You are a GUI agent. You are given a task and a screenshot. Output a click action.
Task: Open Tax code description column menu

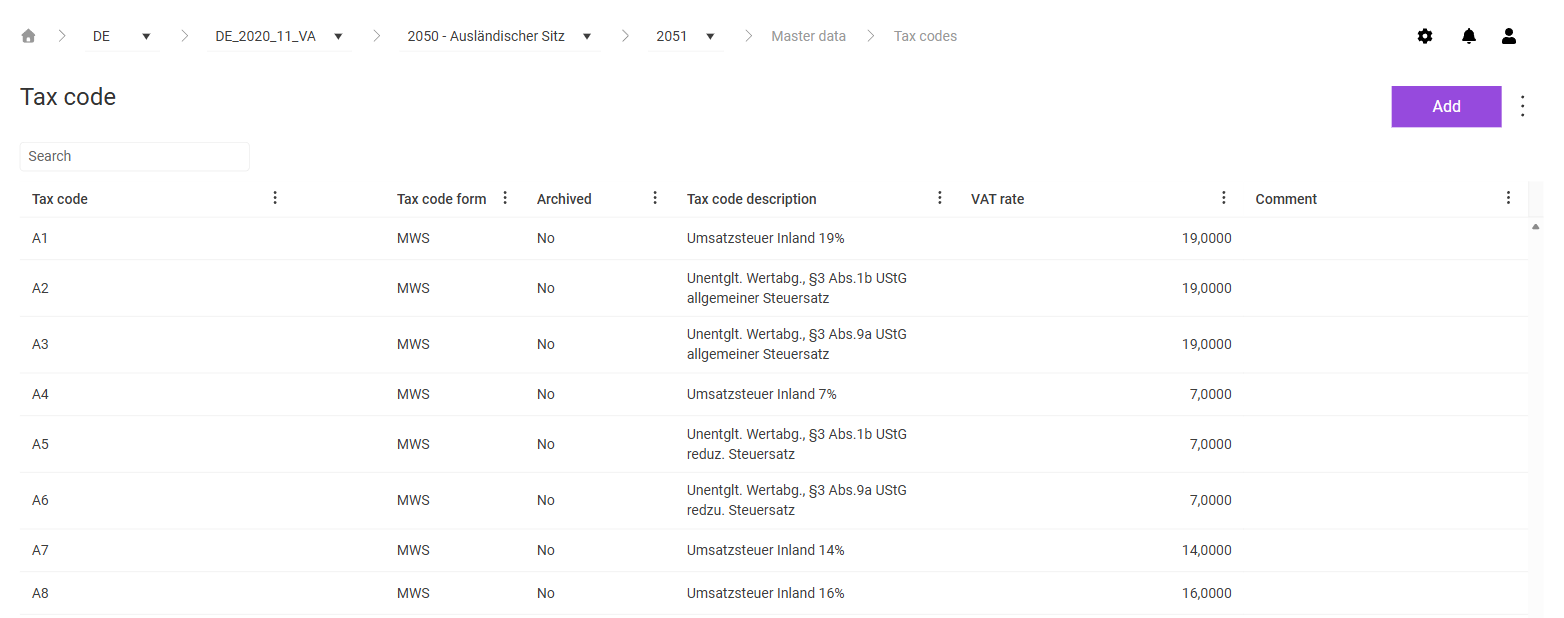click(x=940, y=198)
